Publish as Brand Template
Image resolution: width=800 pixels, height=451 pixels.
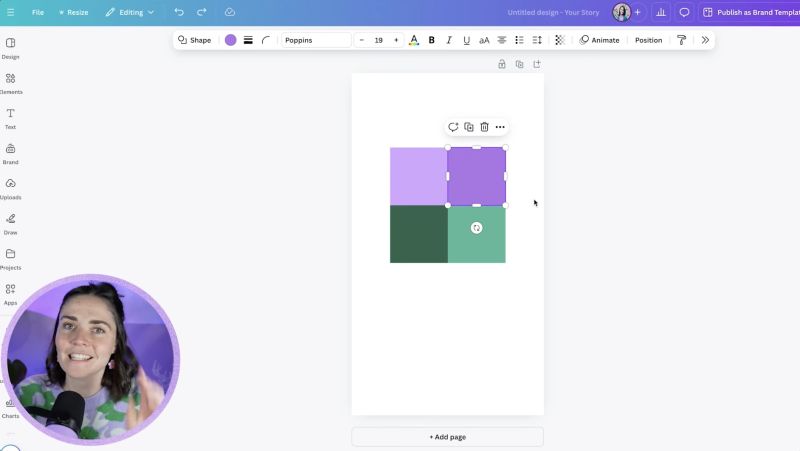coord(751,12)
